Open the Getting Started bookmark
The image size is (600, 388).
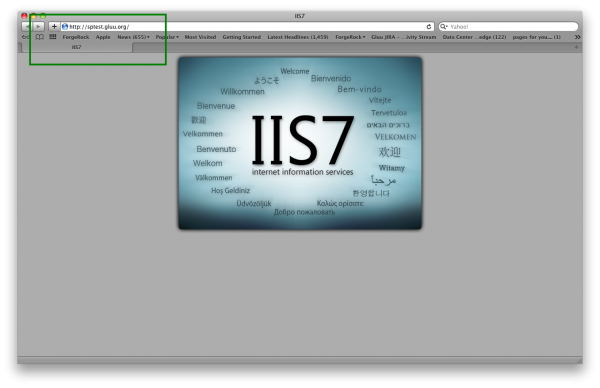pos(241,37)
